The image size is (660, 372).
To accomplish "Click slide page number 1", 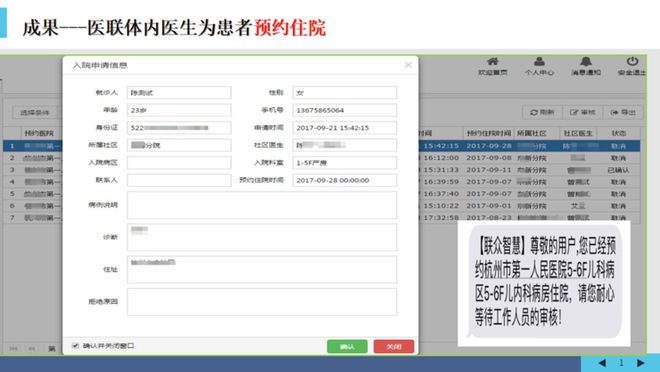I will coord(621,363).
